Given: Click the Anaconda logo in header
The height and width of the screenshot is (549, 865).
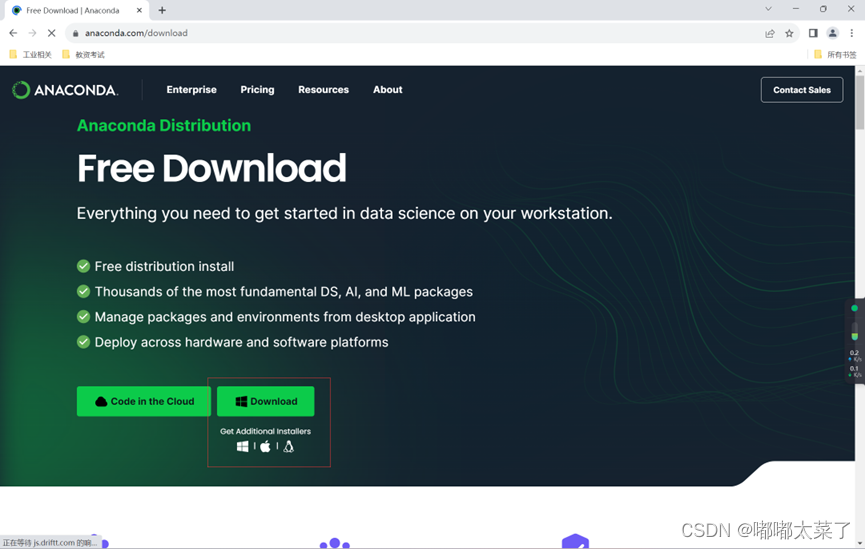Looking at the screenshot, I should coord(65,90).
